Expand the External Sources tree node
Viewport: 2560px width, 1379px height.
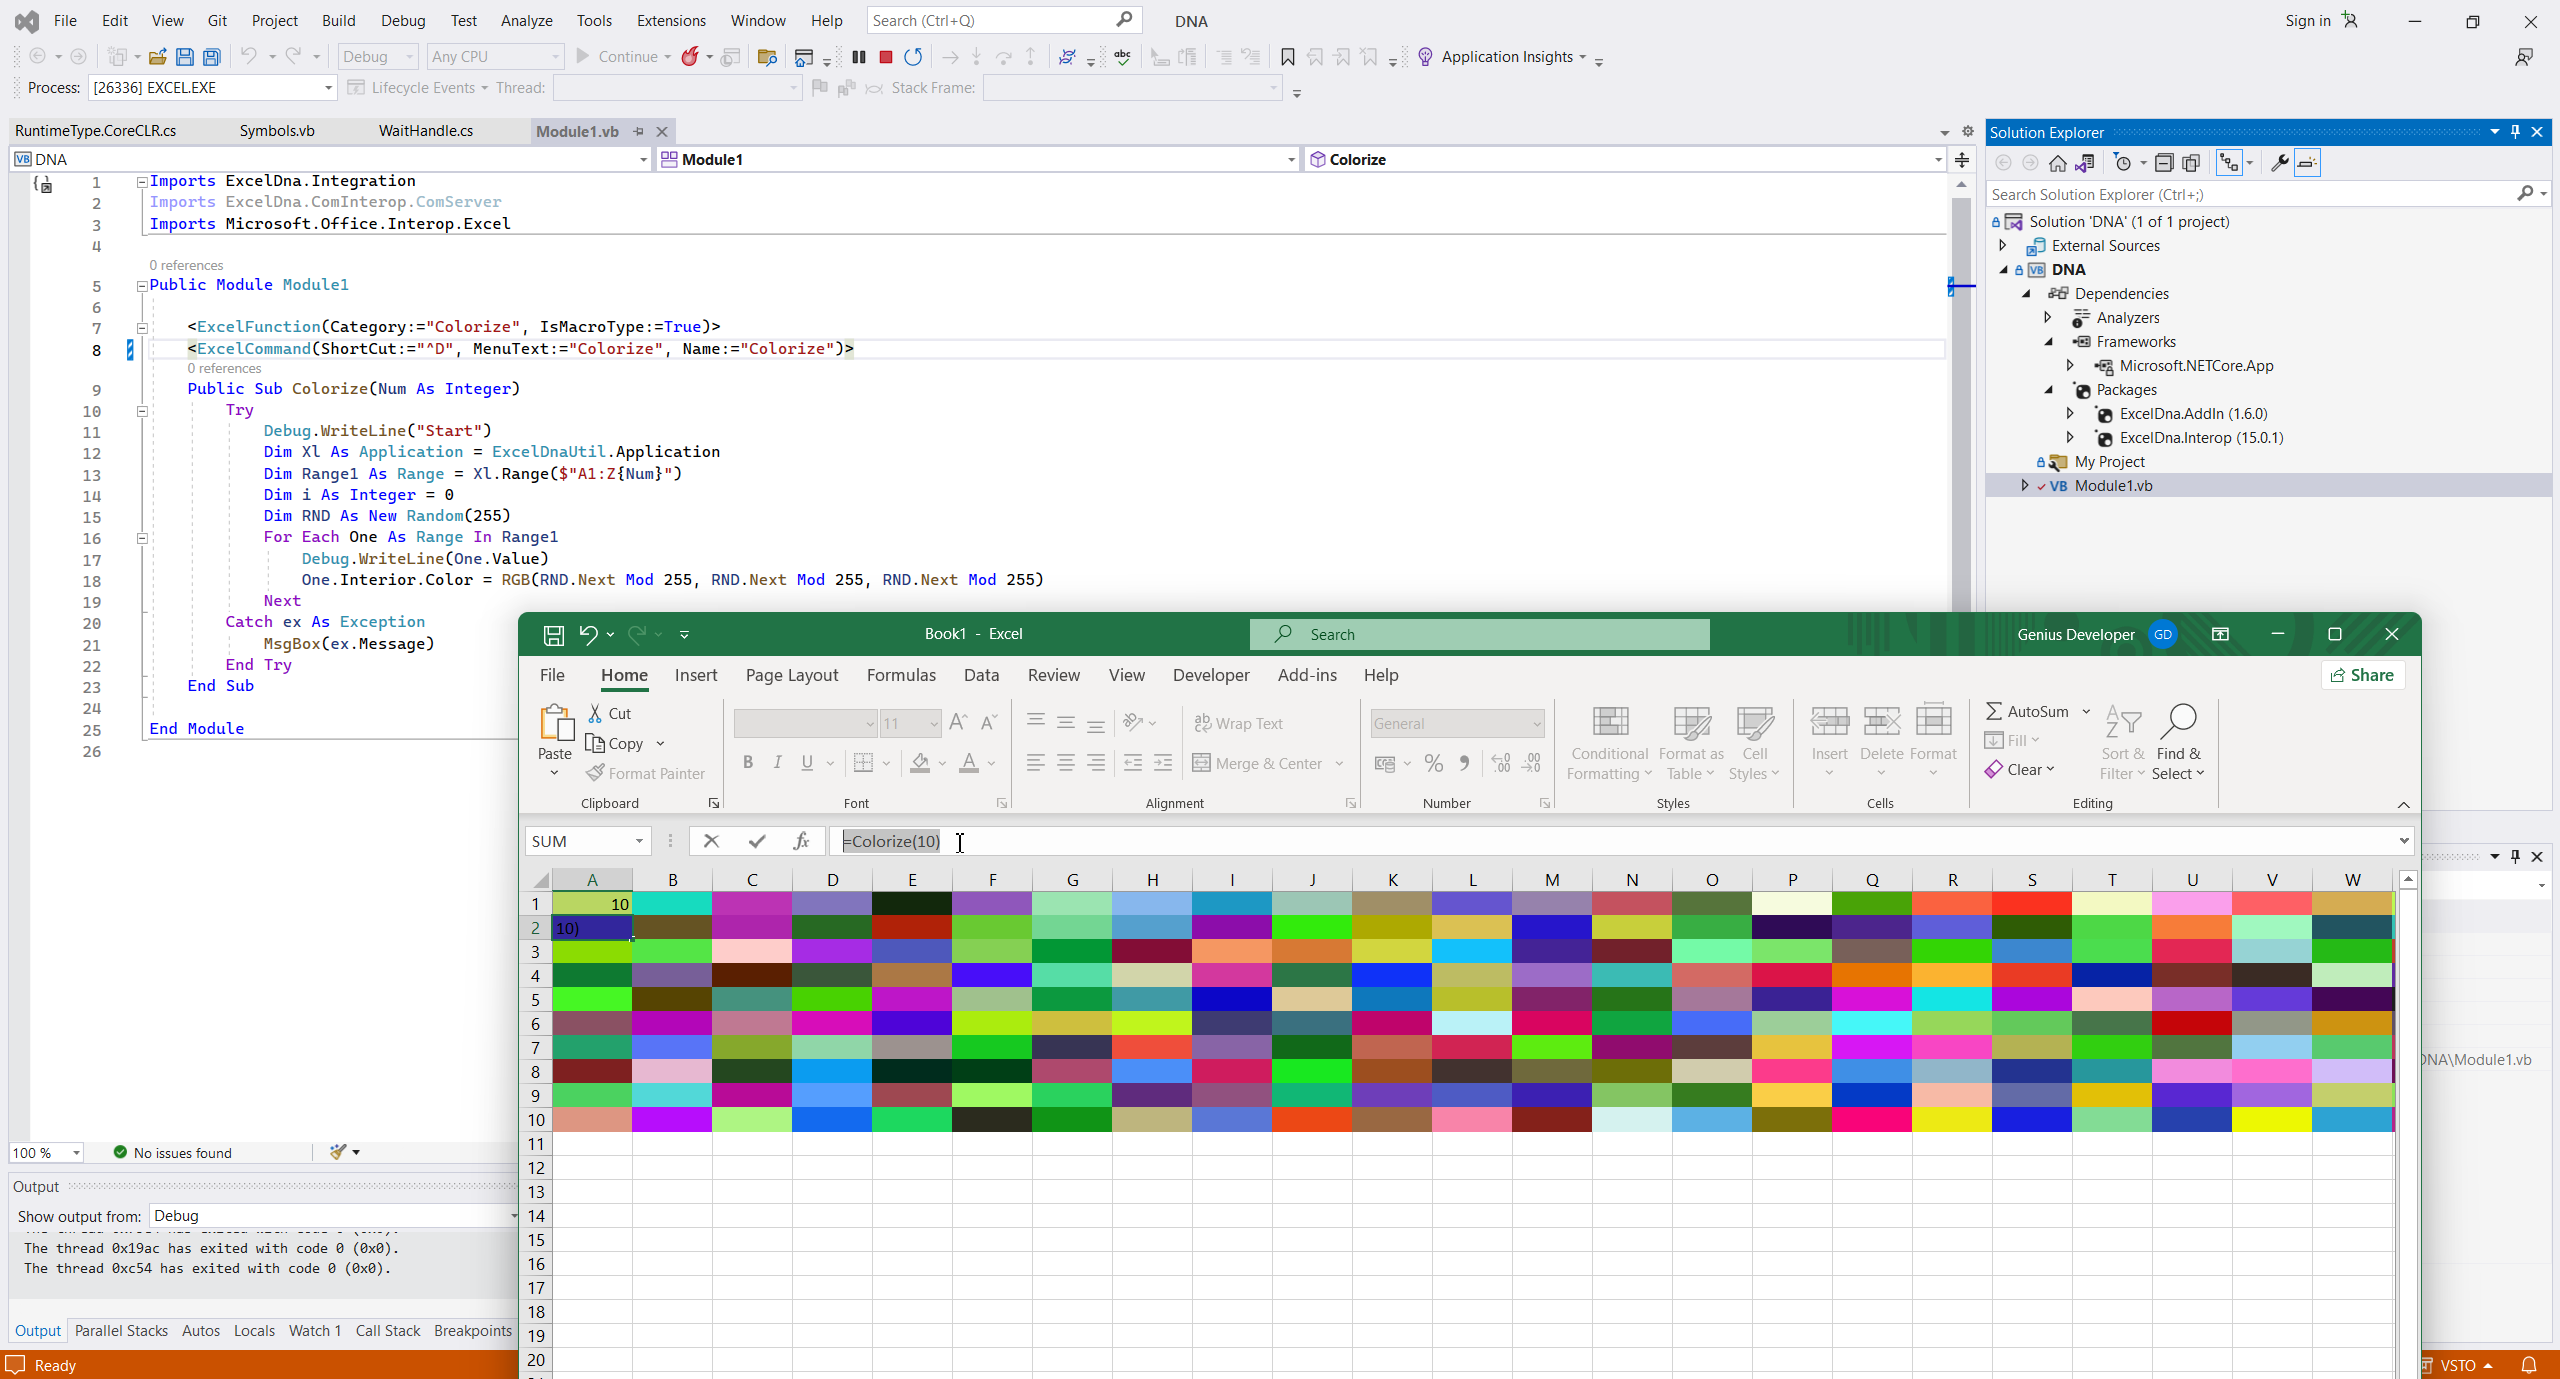pyautogui.click(x=2002, y=246)
